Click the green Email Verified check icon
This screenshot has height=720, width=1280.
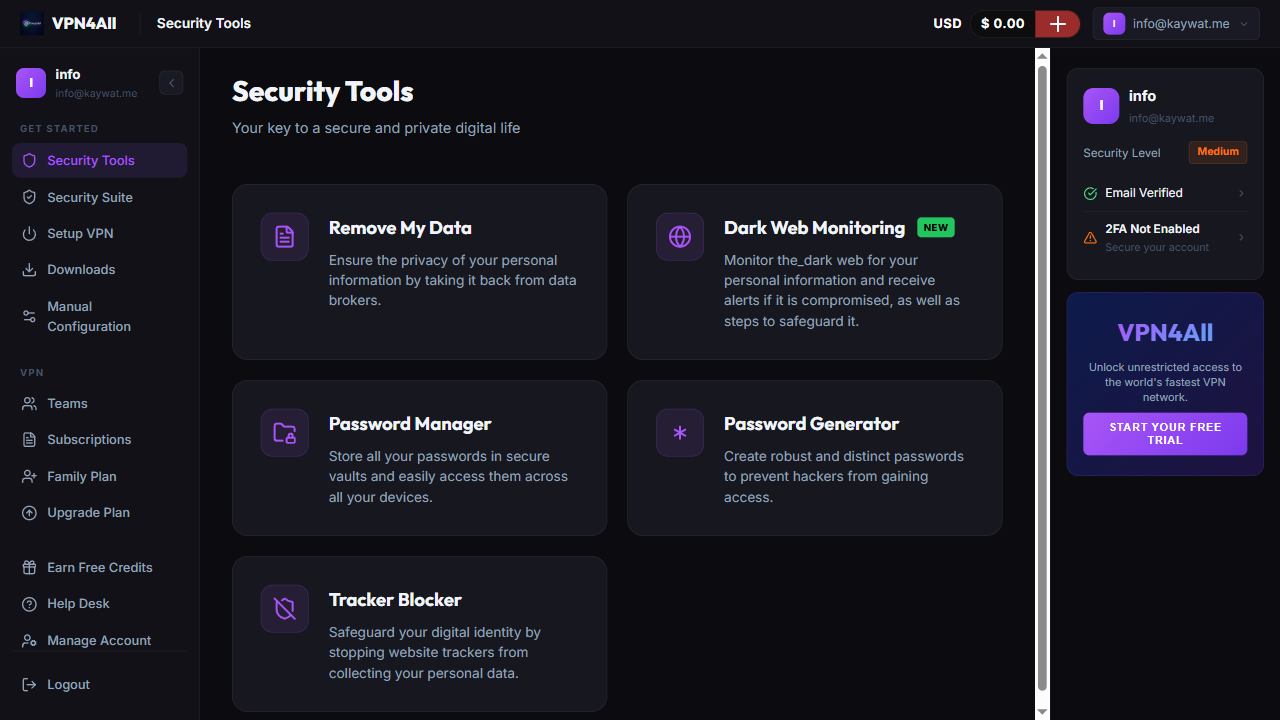click(x=1090, y=193)
